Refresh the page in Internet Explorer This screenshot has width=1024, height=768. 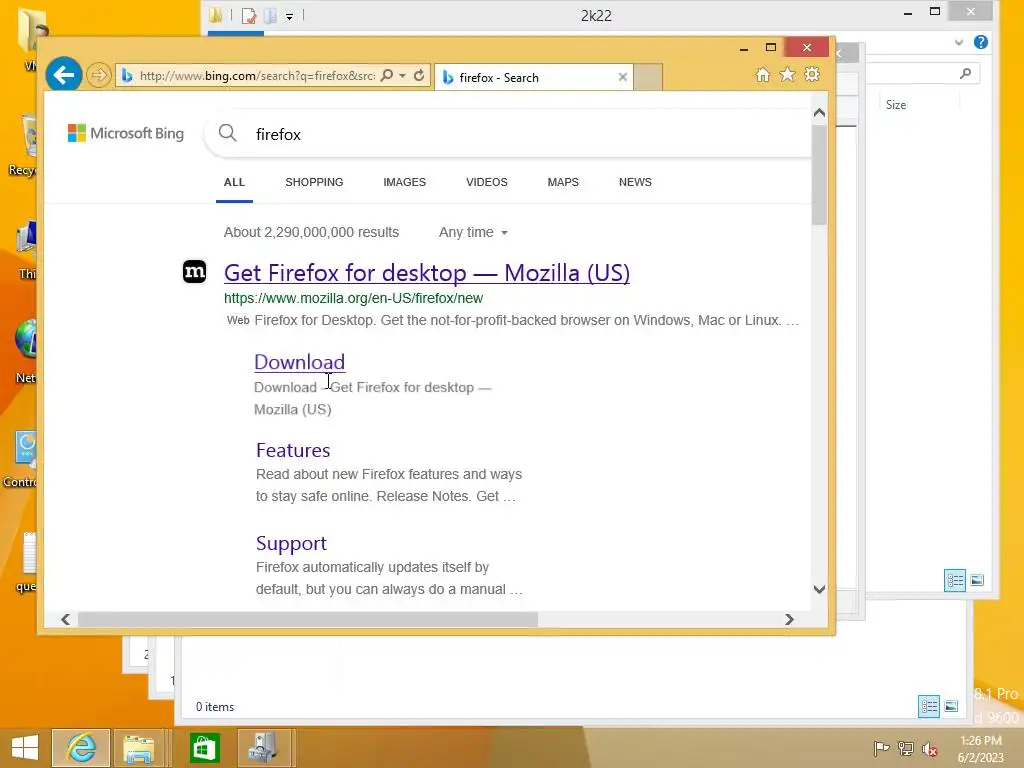[419, 76]
